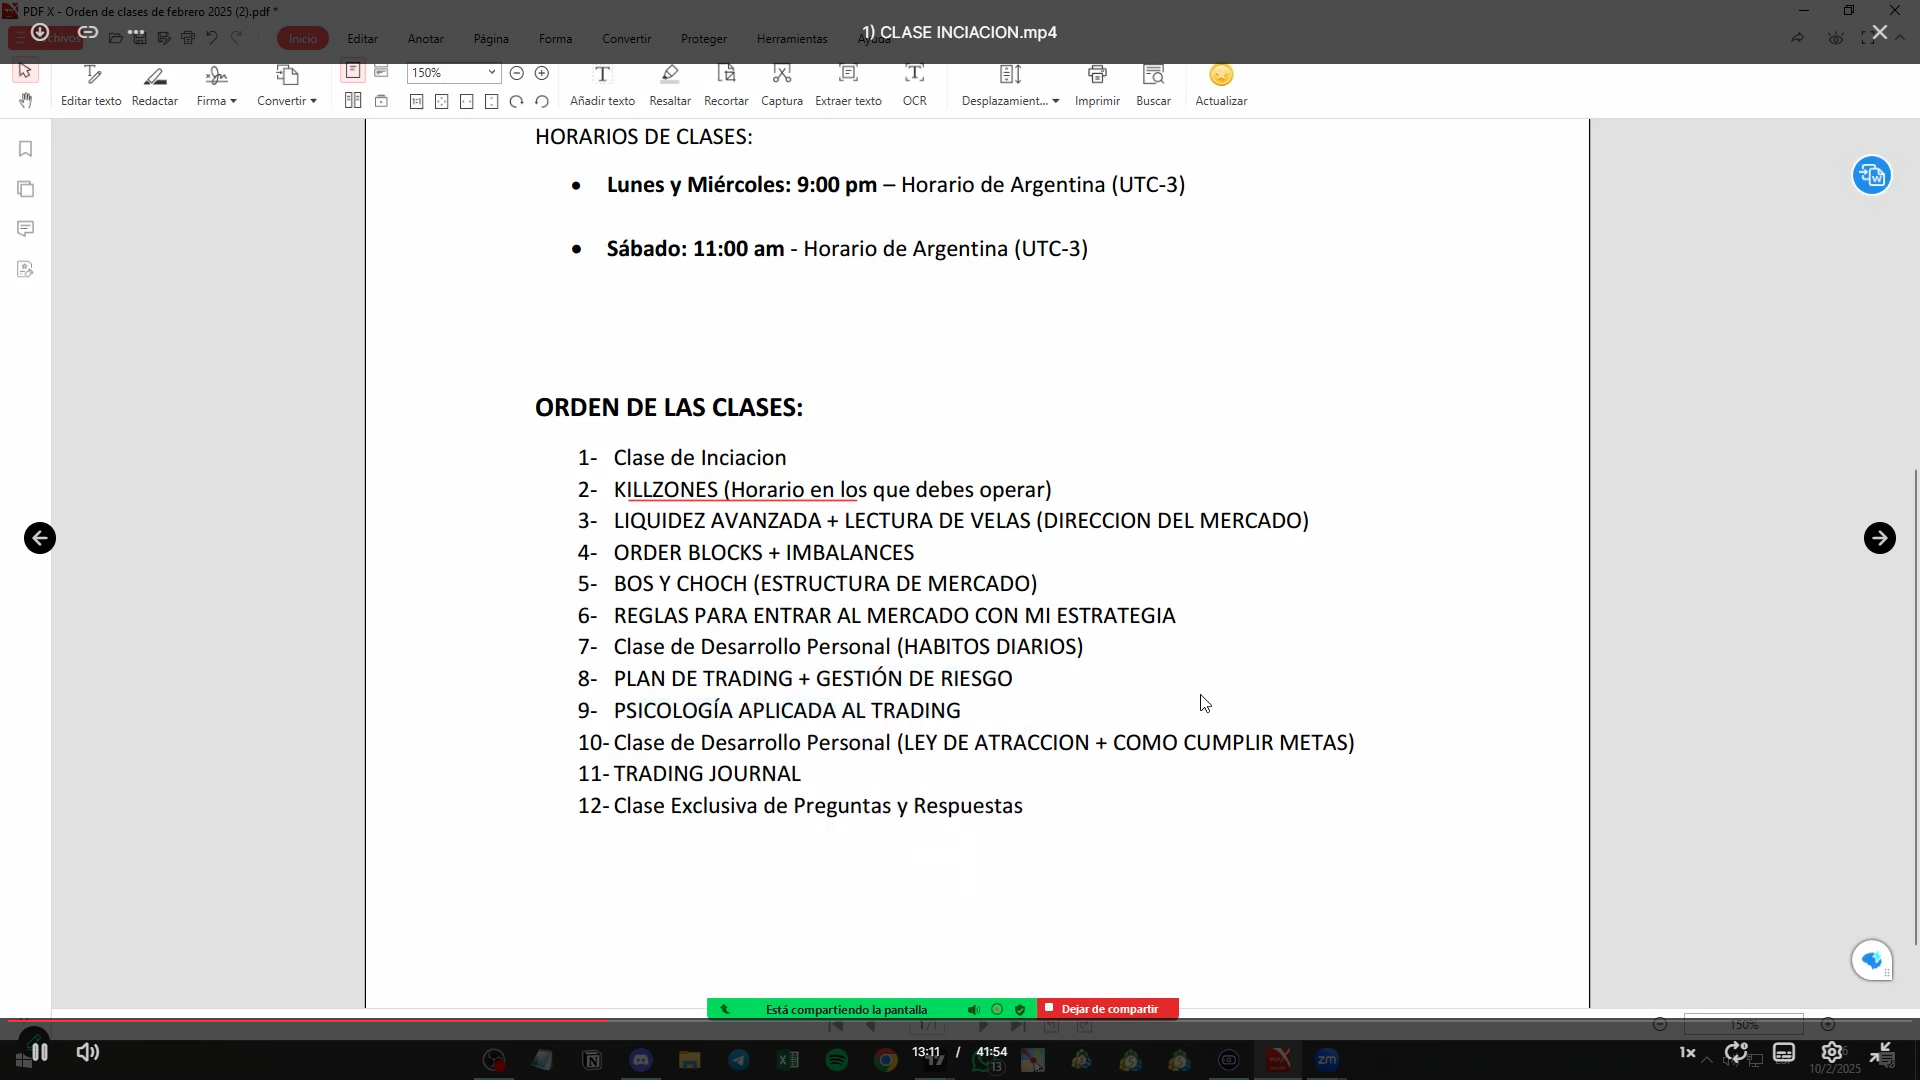Activate the hand pan tool
1920x1080 pixels.
coord(25,100)
